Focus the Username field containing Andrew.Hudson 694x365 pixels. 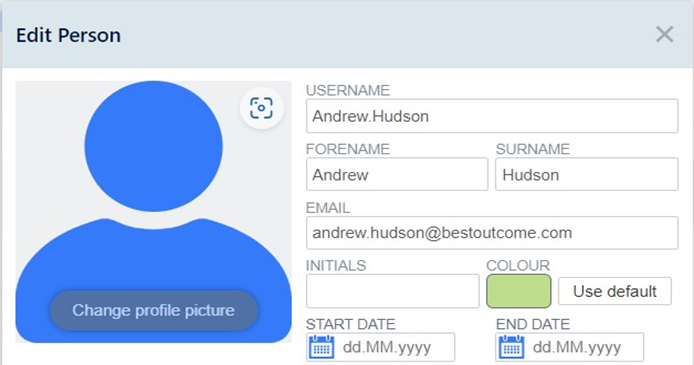[x=492, y=116]
